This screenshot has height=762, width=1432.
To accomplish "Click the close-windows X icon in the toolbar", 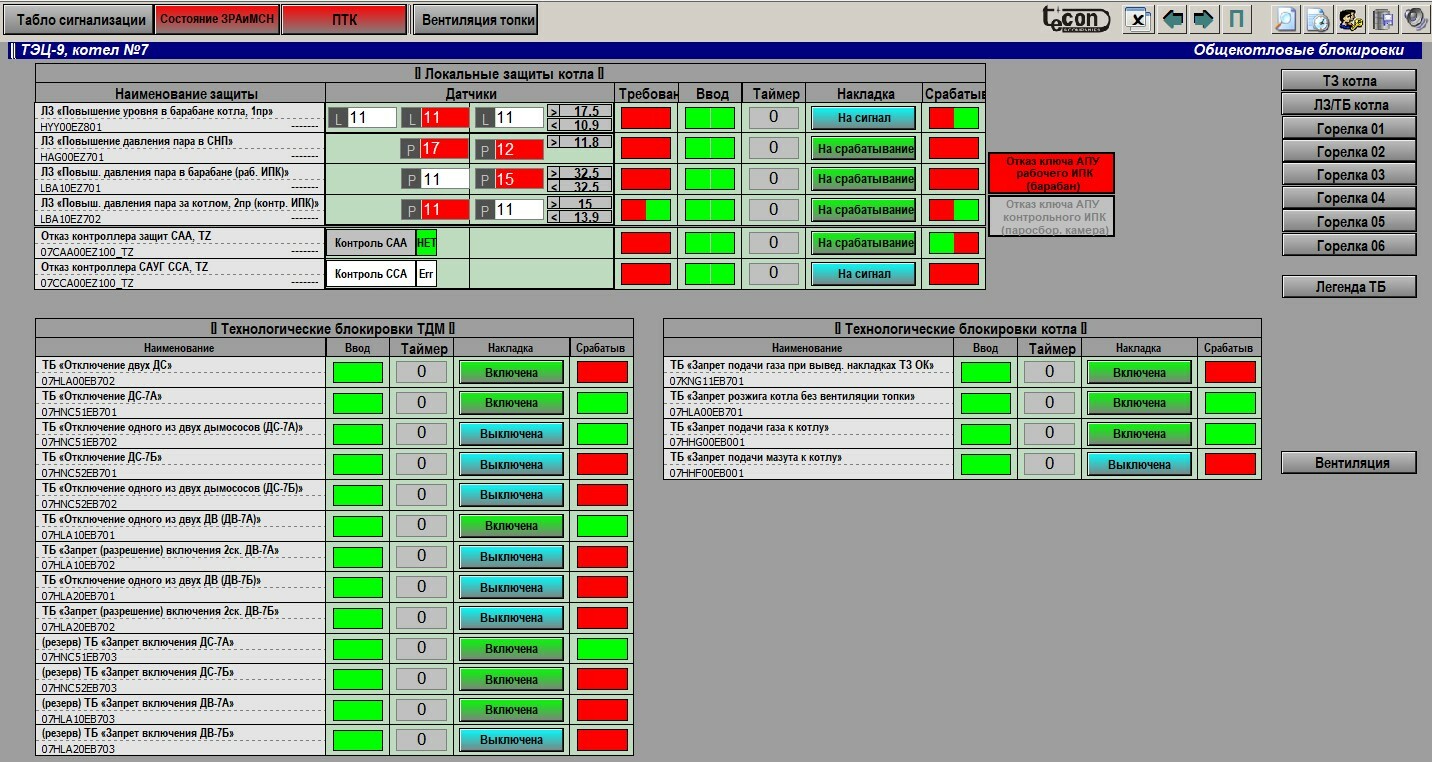I will (x=1138, y=19).
